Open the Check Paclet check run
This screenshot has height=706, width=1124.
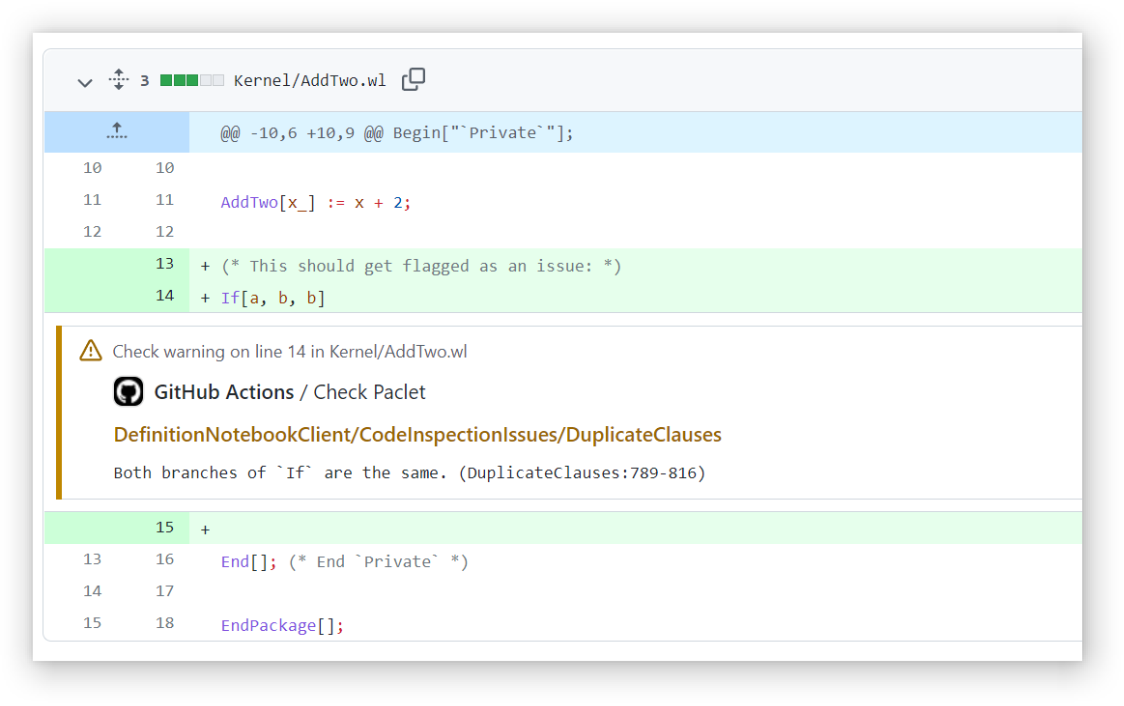coord(369,392)
